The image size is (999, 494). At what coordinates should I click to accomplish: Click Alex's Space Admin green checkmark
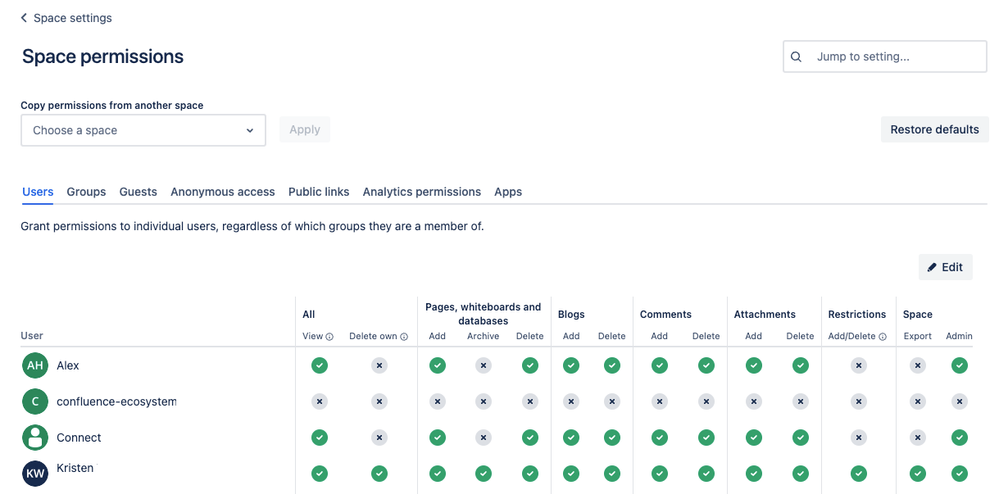959,365
